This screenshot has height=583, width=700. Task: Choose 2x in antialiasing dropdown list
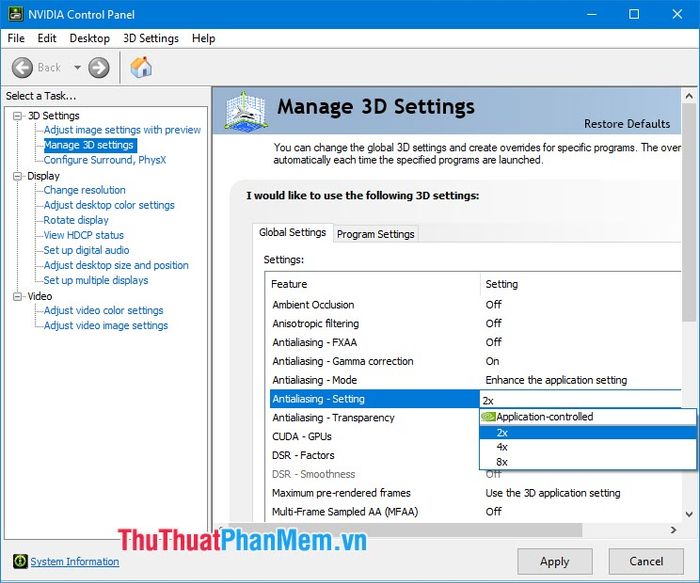pyautogui.click(x=588, y=433)
